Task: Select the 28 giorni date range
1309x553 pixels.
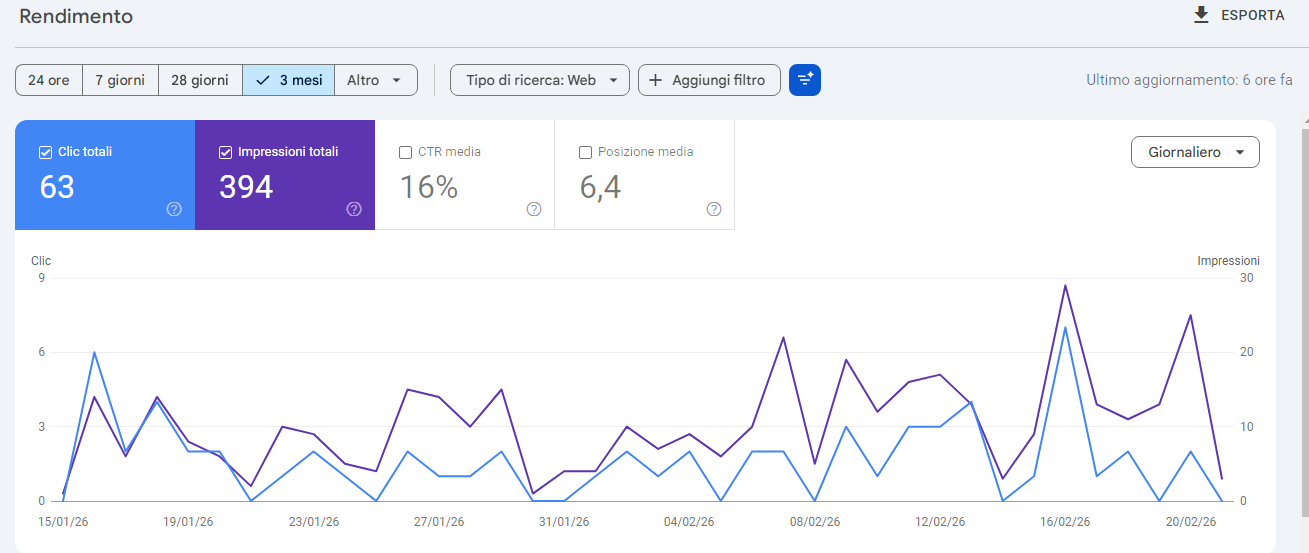Action: [200, 80]
